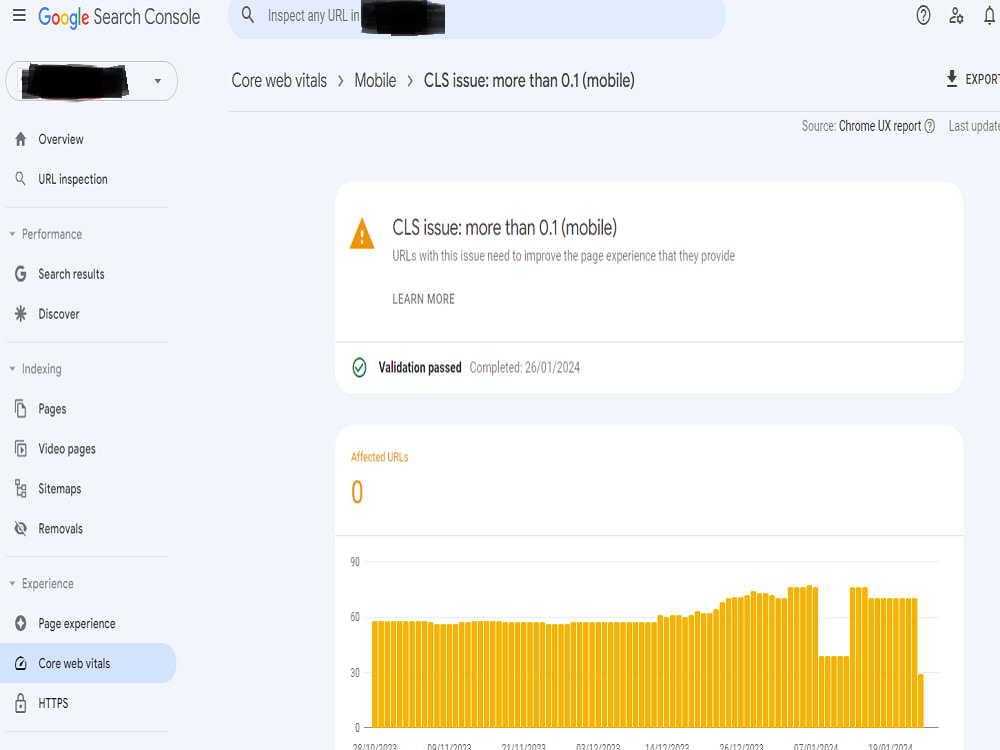Open HTTPS report
This screenshot has width=1000, height=750.
(53, 703)
